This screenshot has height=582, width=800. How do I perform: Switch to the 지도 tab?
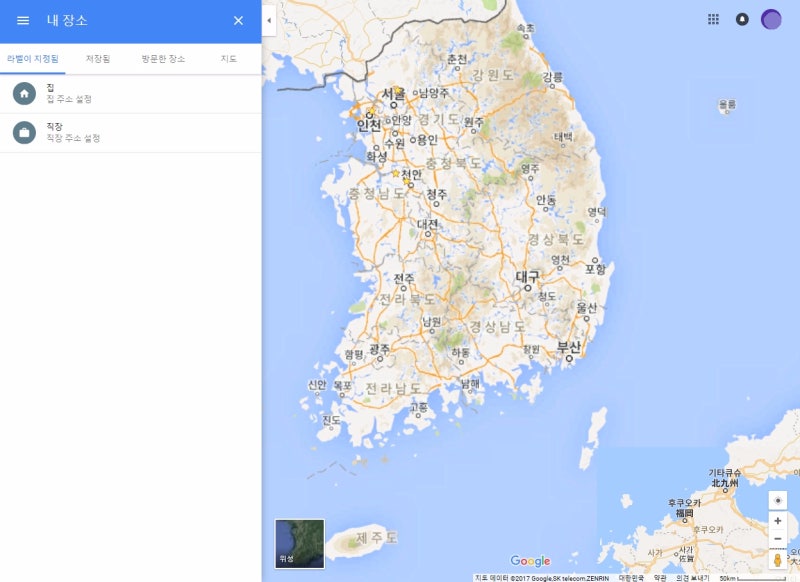point(228,59)
